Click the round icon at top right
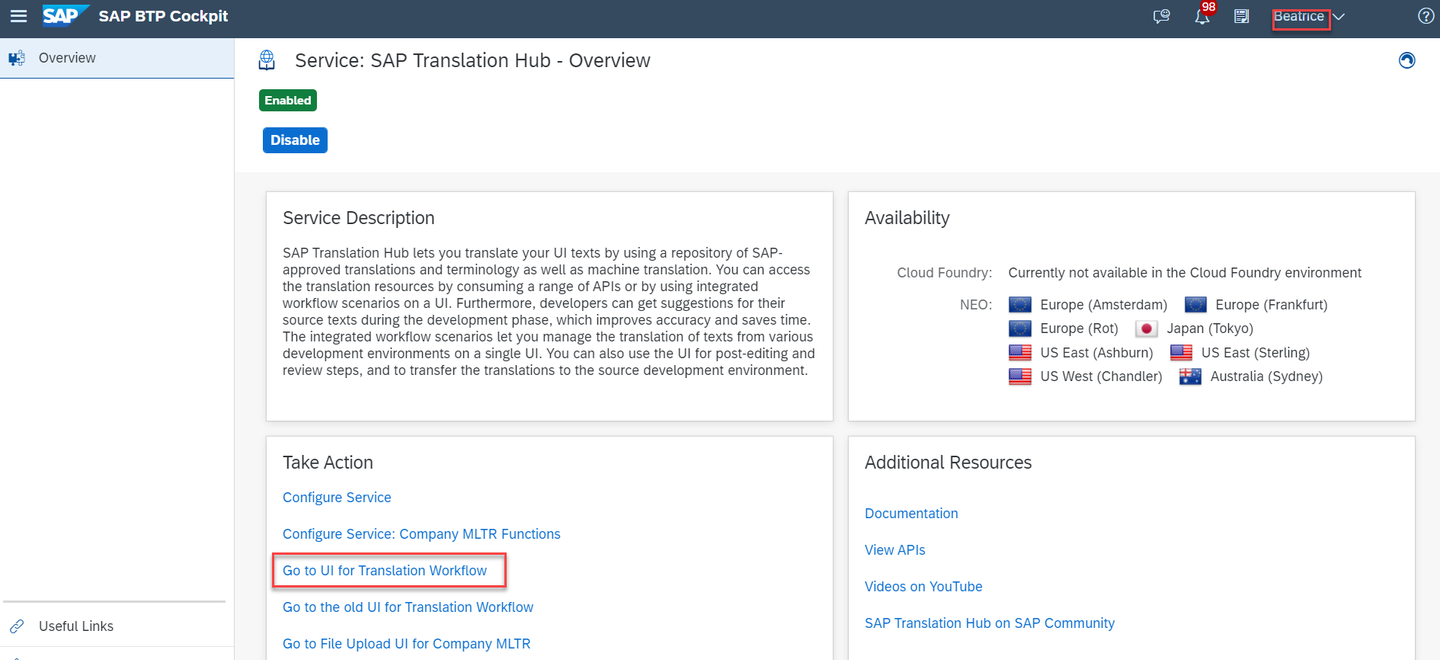The width and height of the screenshot is (1440, 660). click(1407, 61)
